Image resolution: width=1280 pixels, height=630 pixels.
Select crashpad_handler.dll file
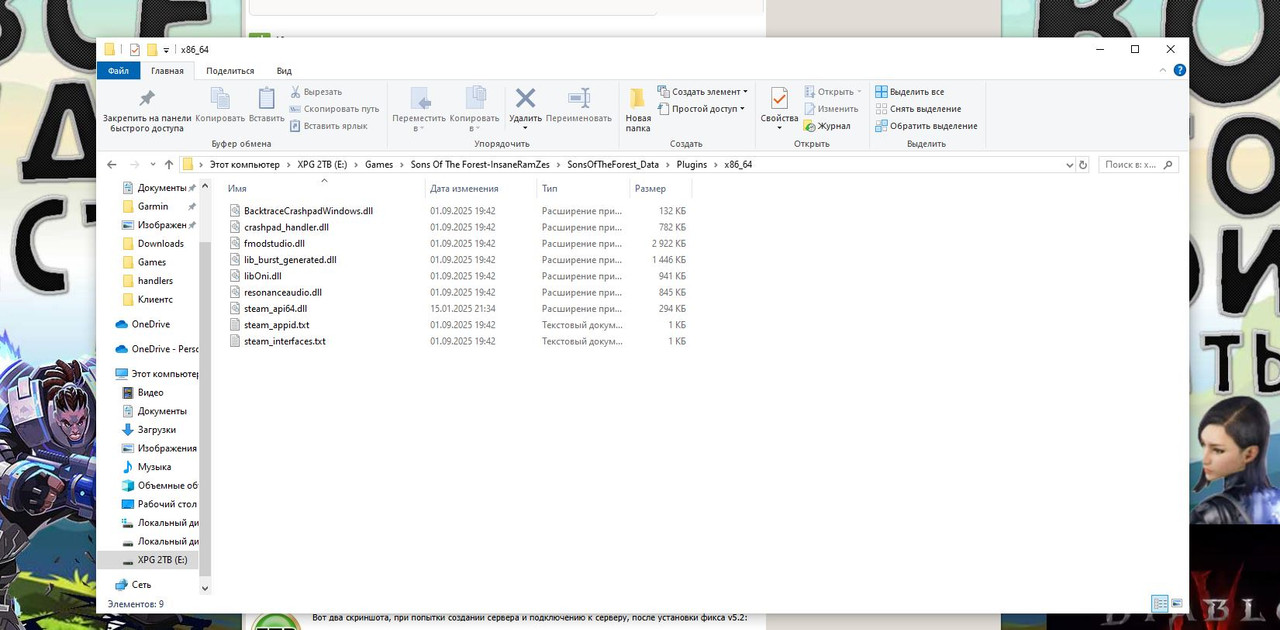click(286, 227)
